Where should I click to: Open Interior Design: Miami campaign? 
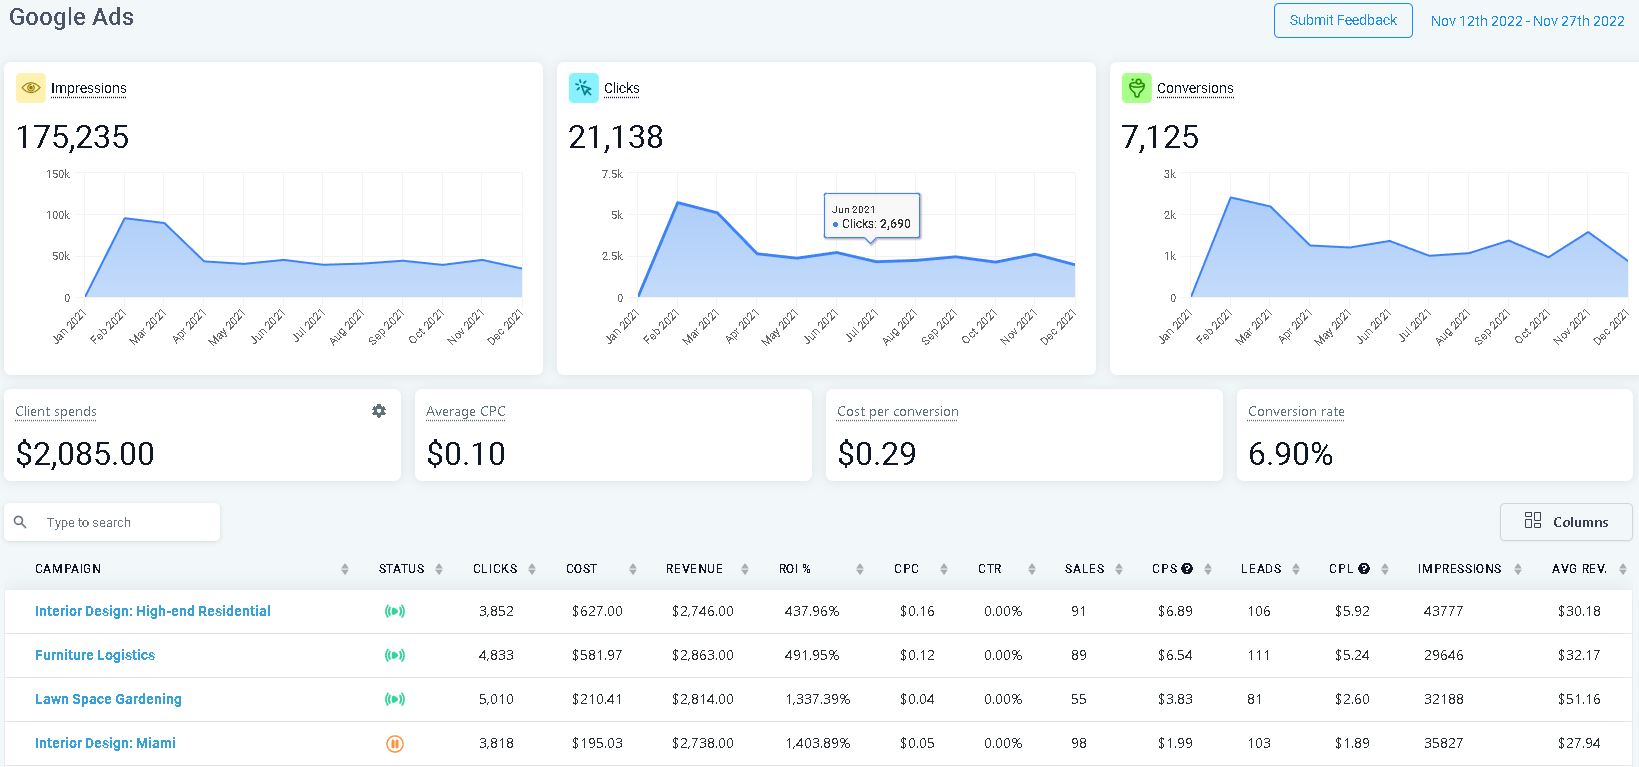(105, 743)
